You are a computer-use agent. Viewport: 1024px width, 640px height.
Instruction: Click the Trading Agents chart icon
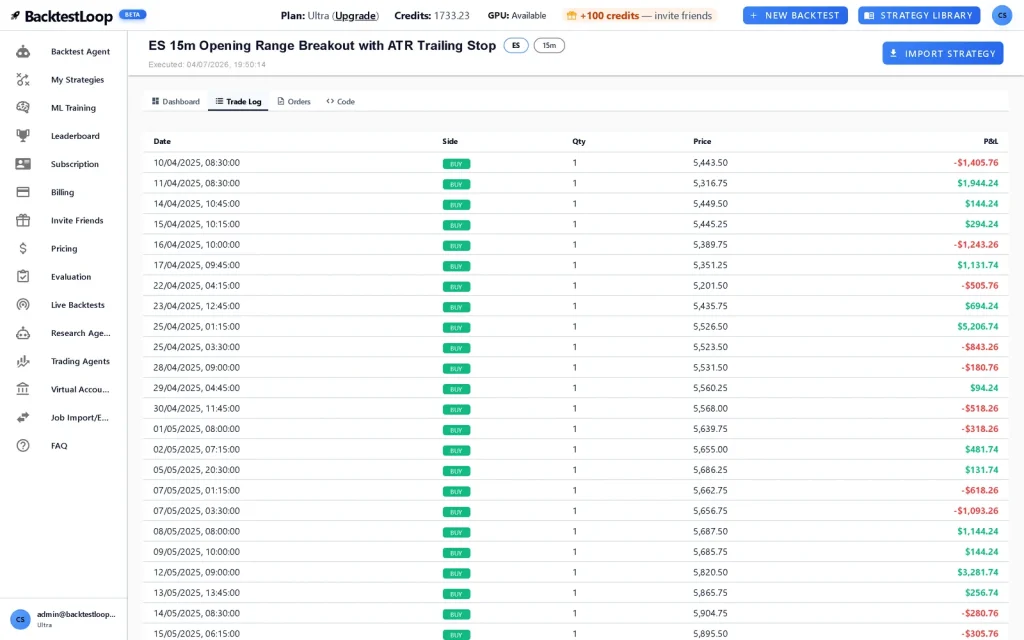click(x=23, y=361)
